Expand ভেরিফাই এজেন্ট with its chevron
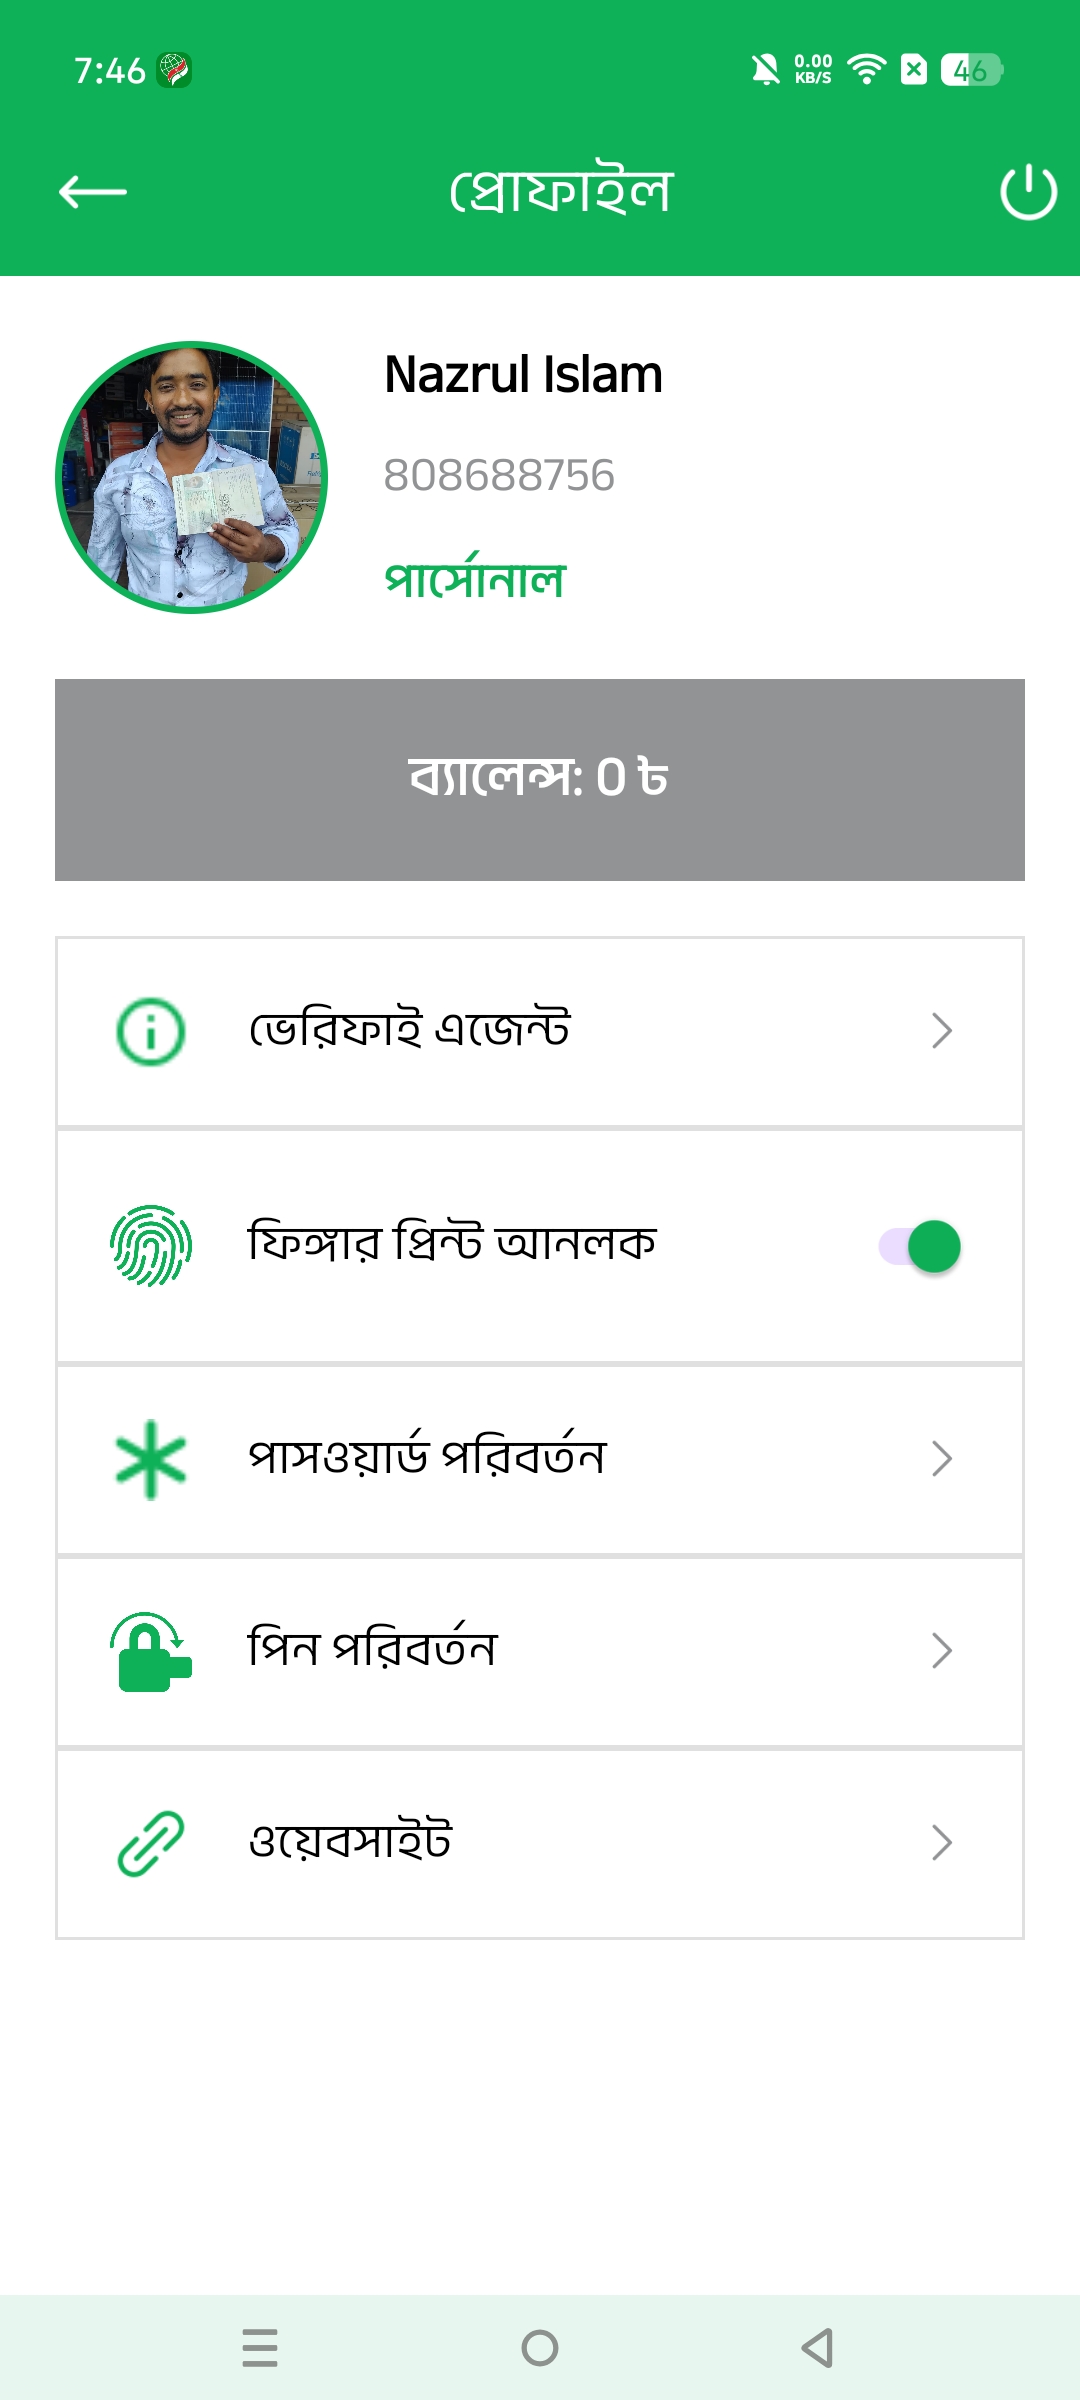 (x=941, y=1031)
